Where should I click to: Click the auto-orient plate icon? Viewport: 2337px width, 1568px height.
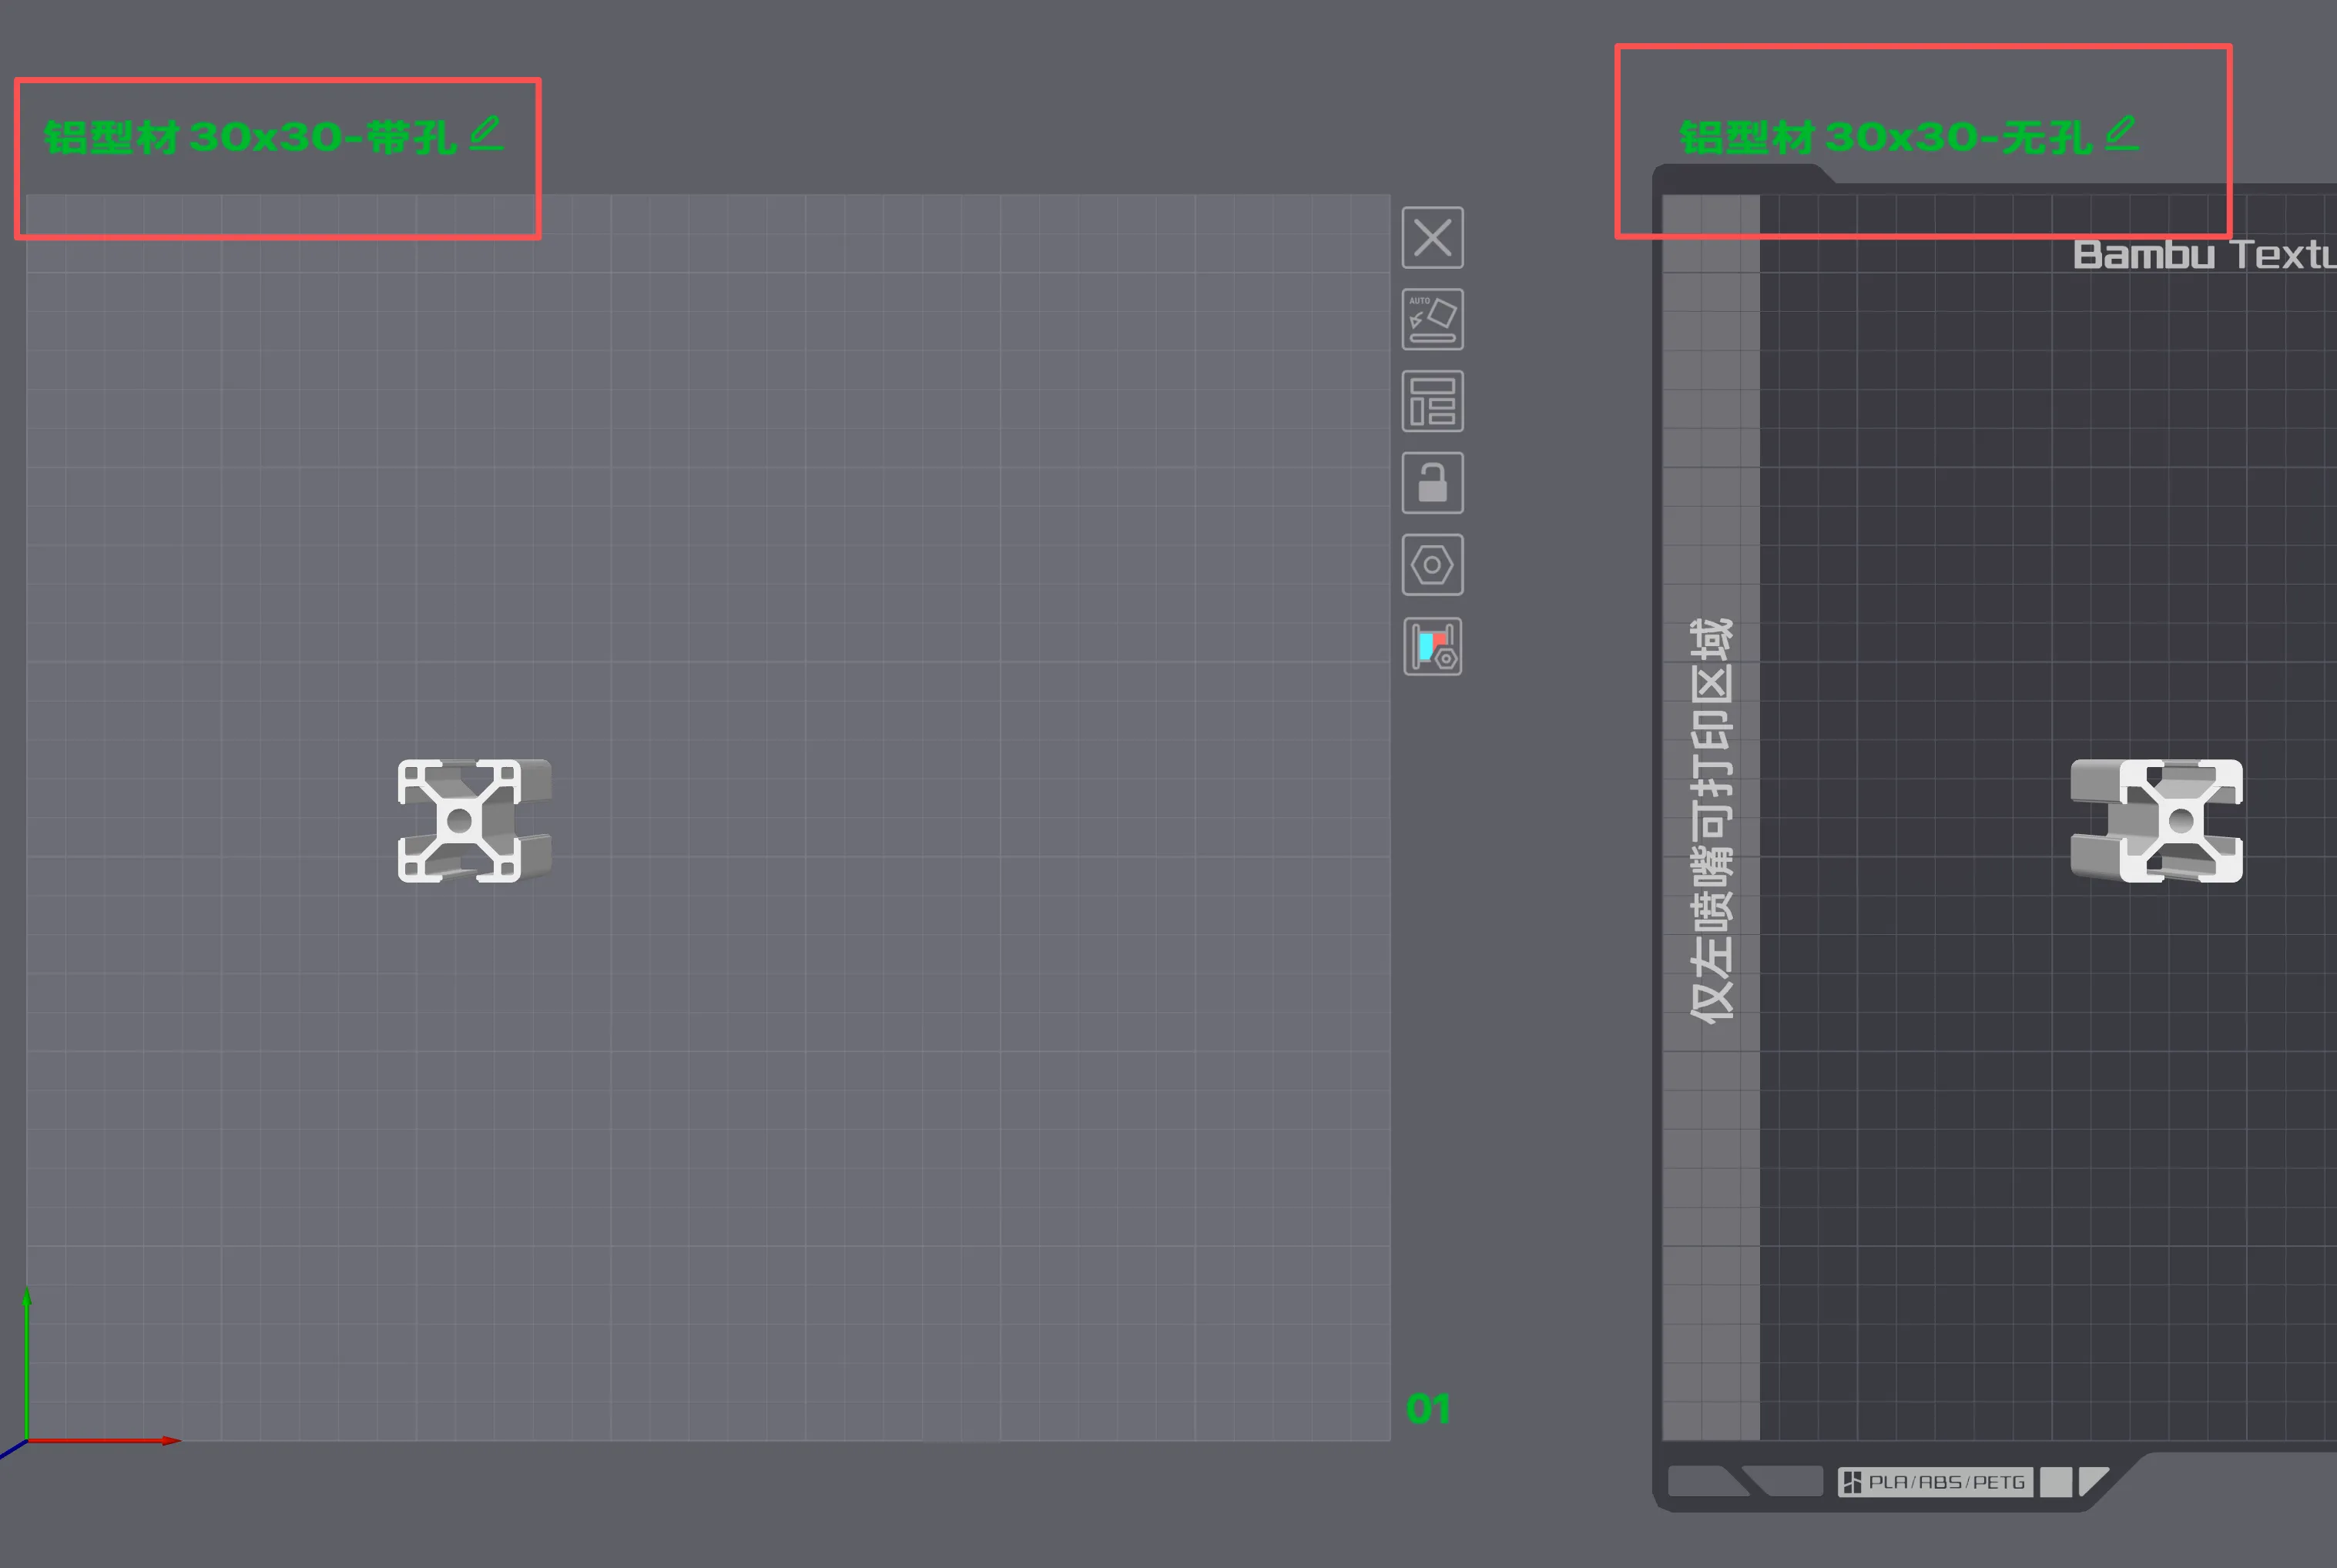tap(1432, 320)
